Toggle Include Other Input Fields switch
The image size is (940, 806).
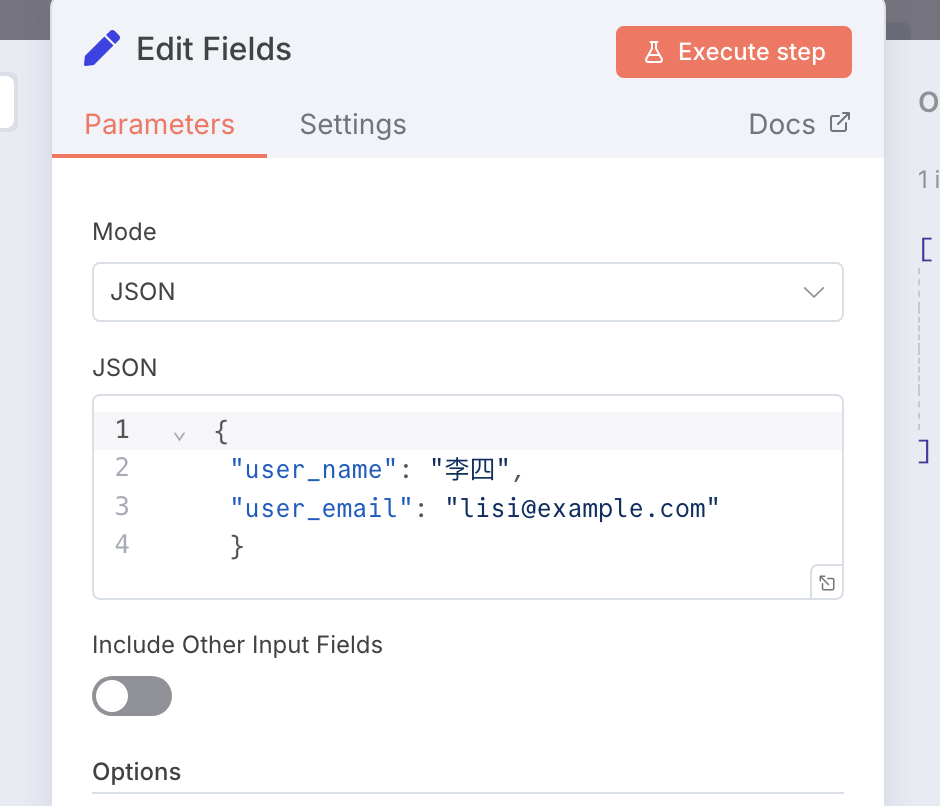pyautogui.click(x=132, y=696)
